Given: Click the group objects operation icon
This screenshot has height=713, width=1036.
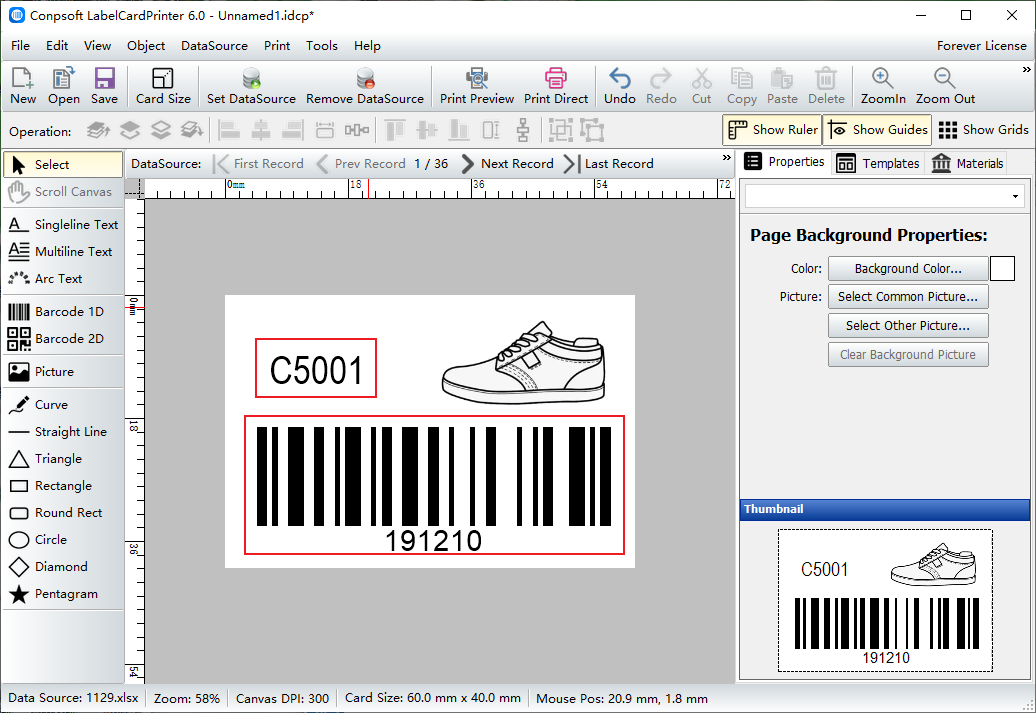Looking at the screenshot, I should 560,130.
